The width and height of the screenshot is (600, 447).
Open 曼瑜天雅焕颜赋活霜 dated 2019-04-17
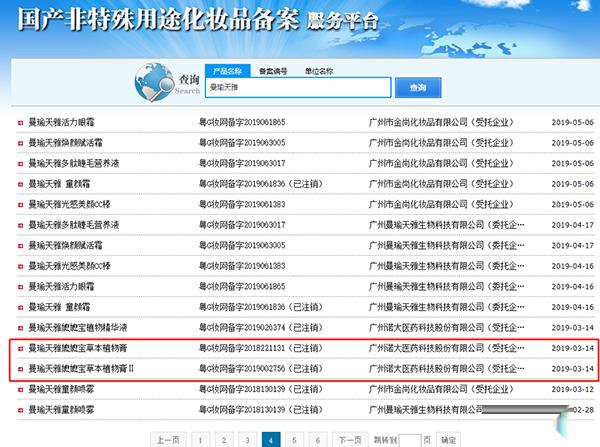(65, 246)
